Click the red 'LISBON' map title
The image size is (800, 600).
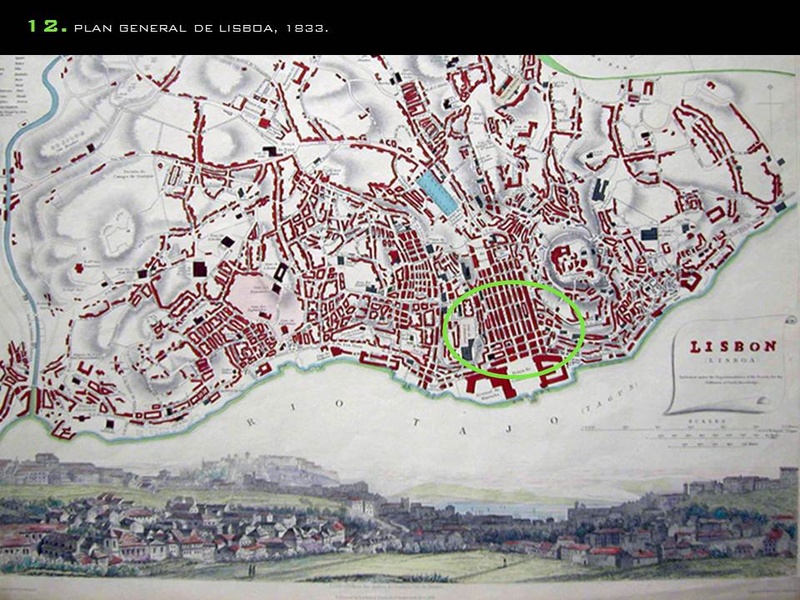coord(733,347)
